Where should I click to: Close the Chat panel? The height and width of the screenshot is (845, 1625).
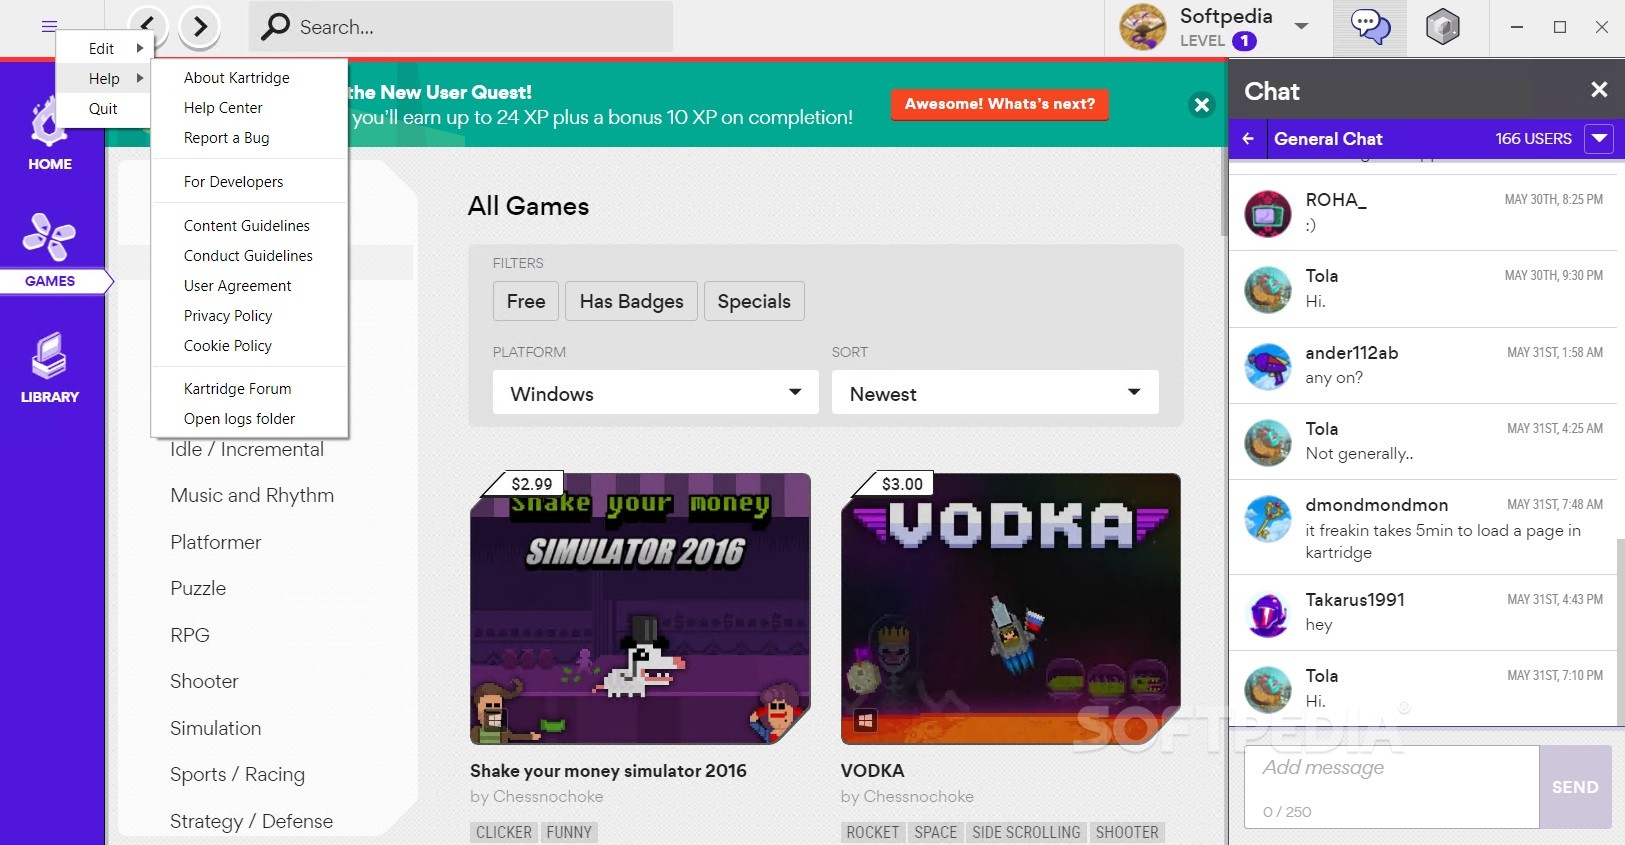pyautogui.click(x=1599, y=90)
